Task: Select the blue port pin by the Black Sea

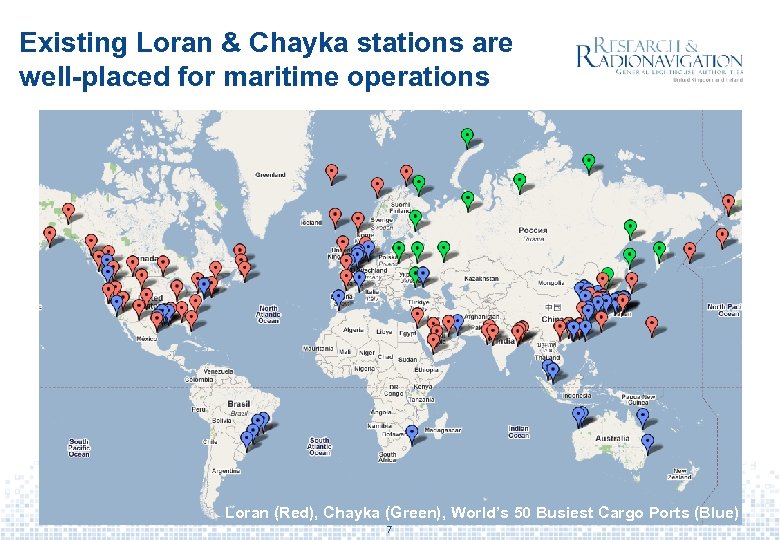Action: 423,276
